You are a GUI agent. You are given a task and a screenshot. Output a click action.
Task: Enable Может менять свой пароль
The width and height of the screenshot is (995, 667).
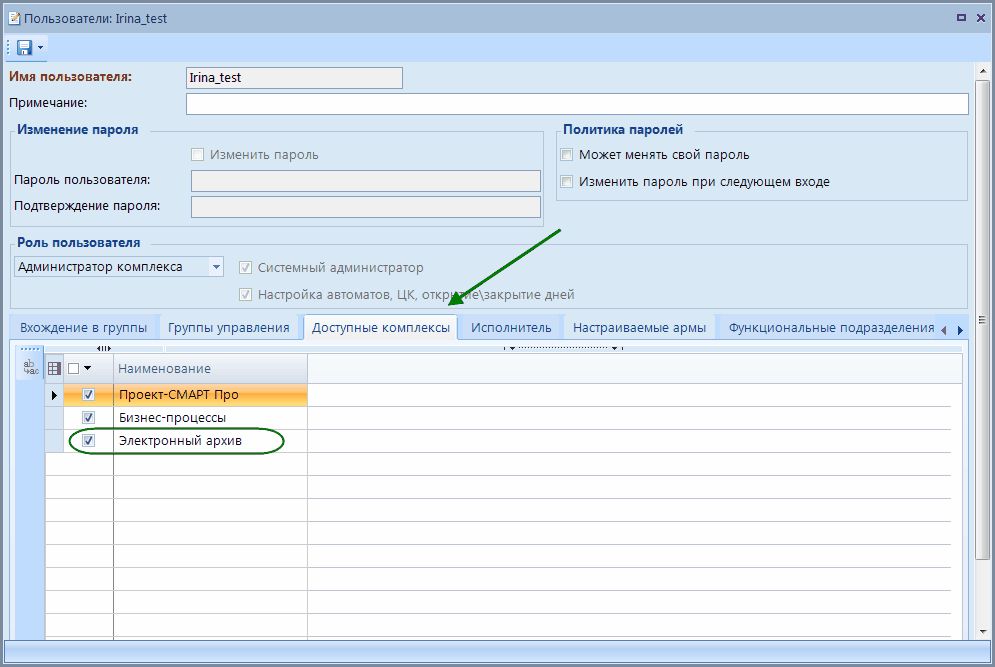coord(567,155)
